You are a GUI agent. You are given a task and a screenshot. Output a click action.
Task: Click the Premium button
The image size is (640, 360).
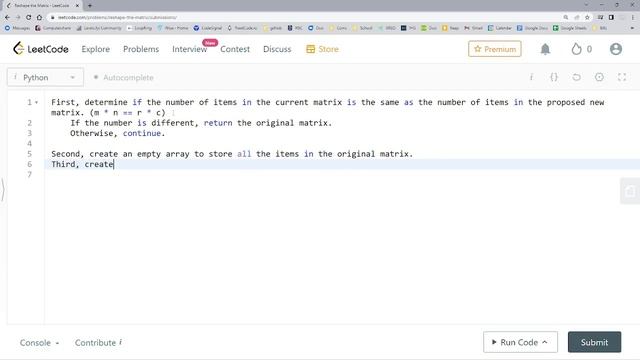pos(495,49)
